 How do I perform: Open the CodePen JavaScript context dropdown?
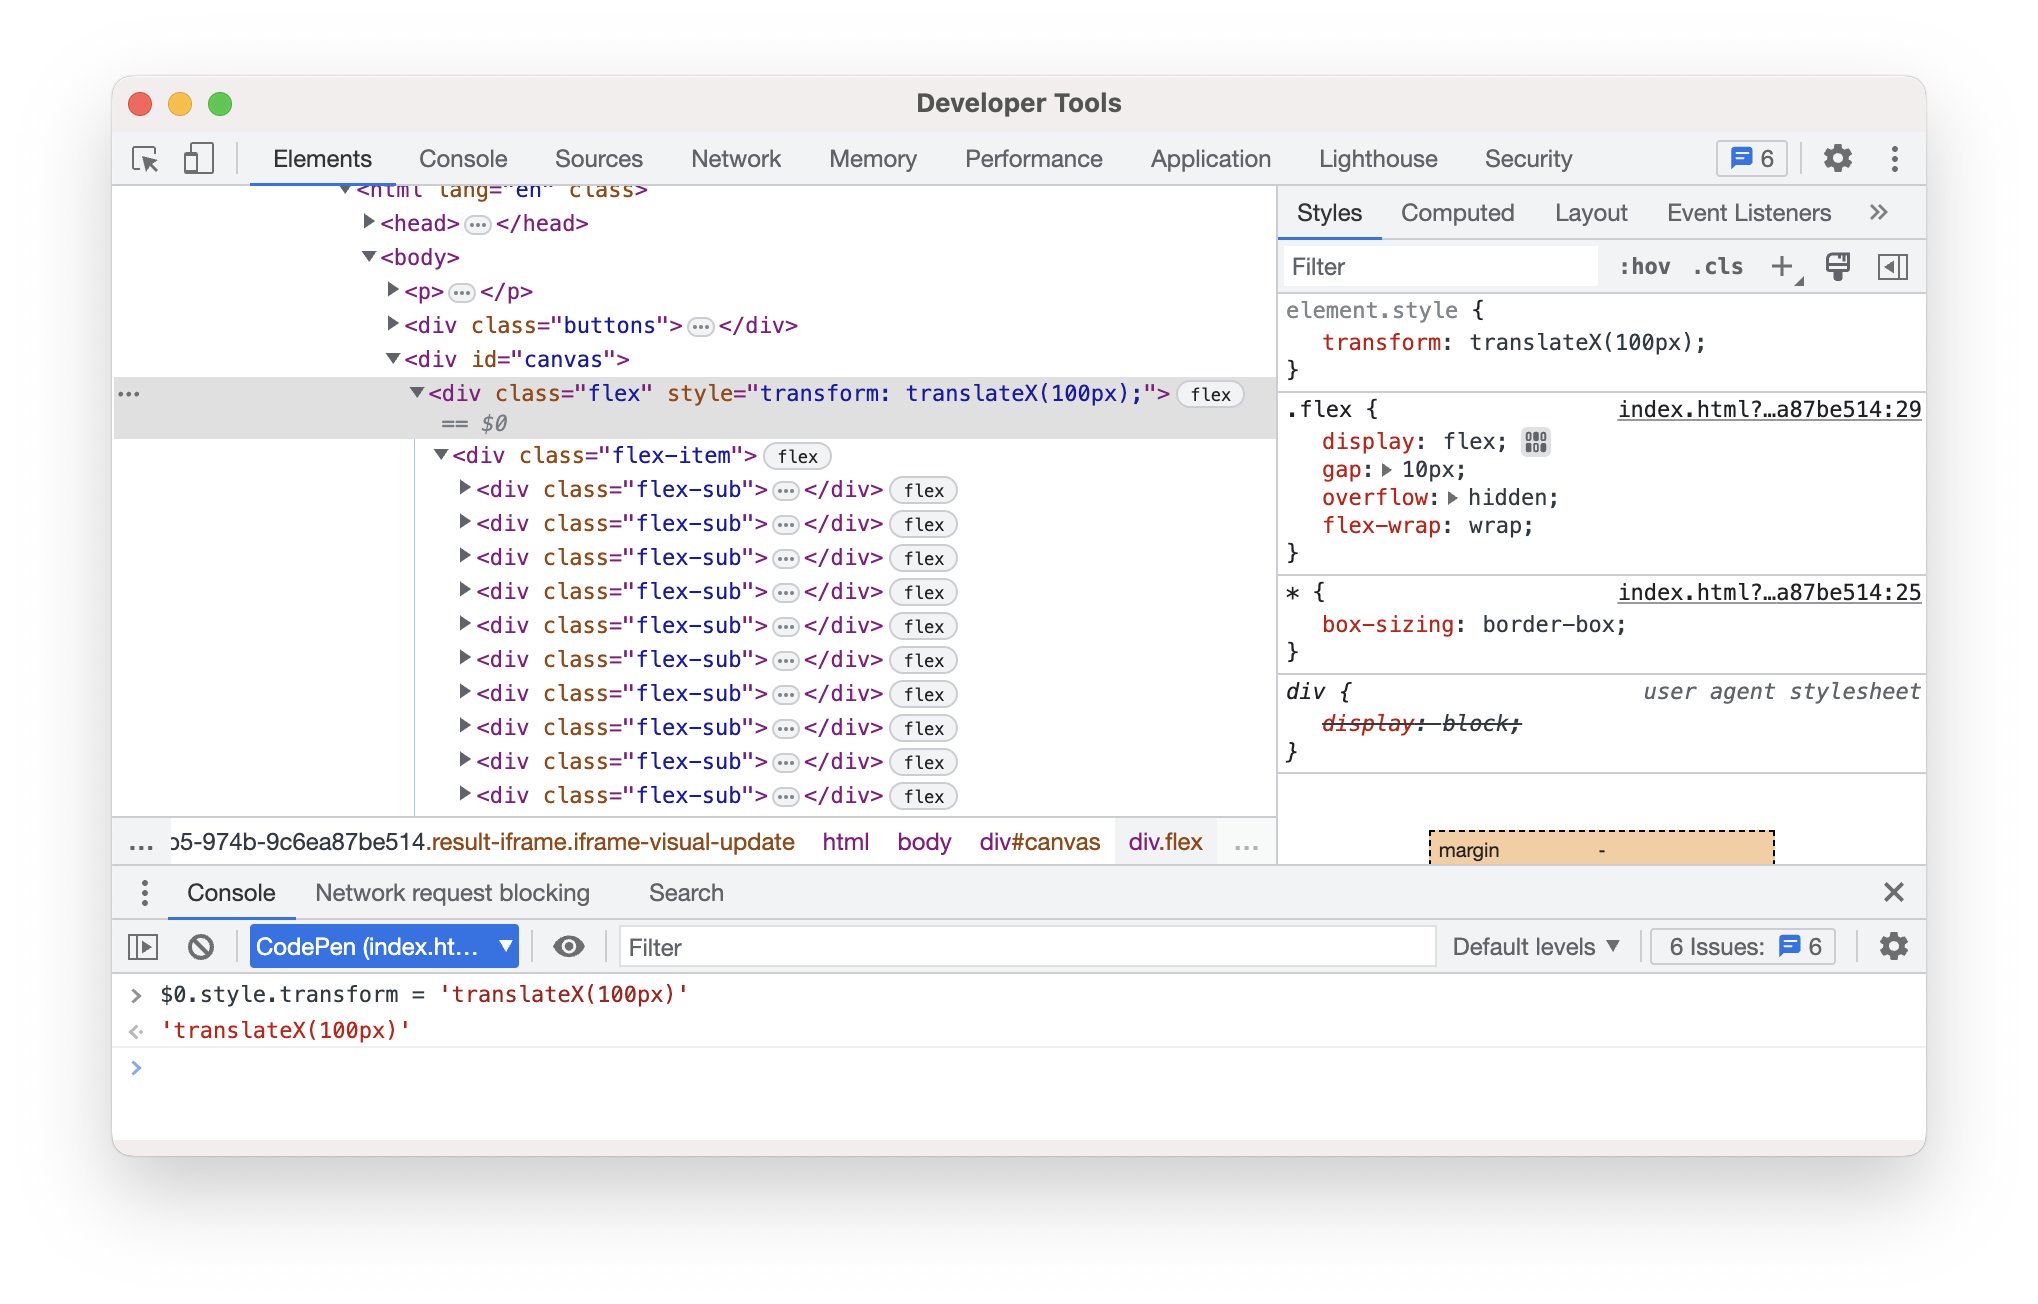tap(384, 946)
